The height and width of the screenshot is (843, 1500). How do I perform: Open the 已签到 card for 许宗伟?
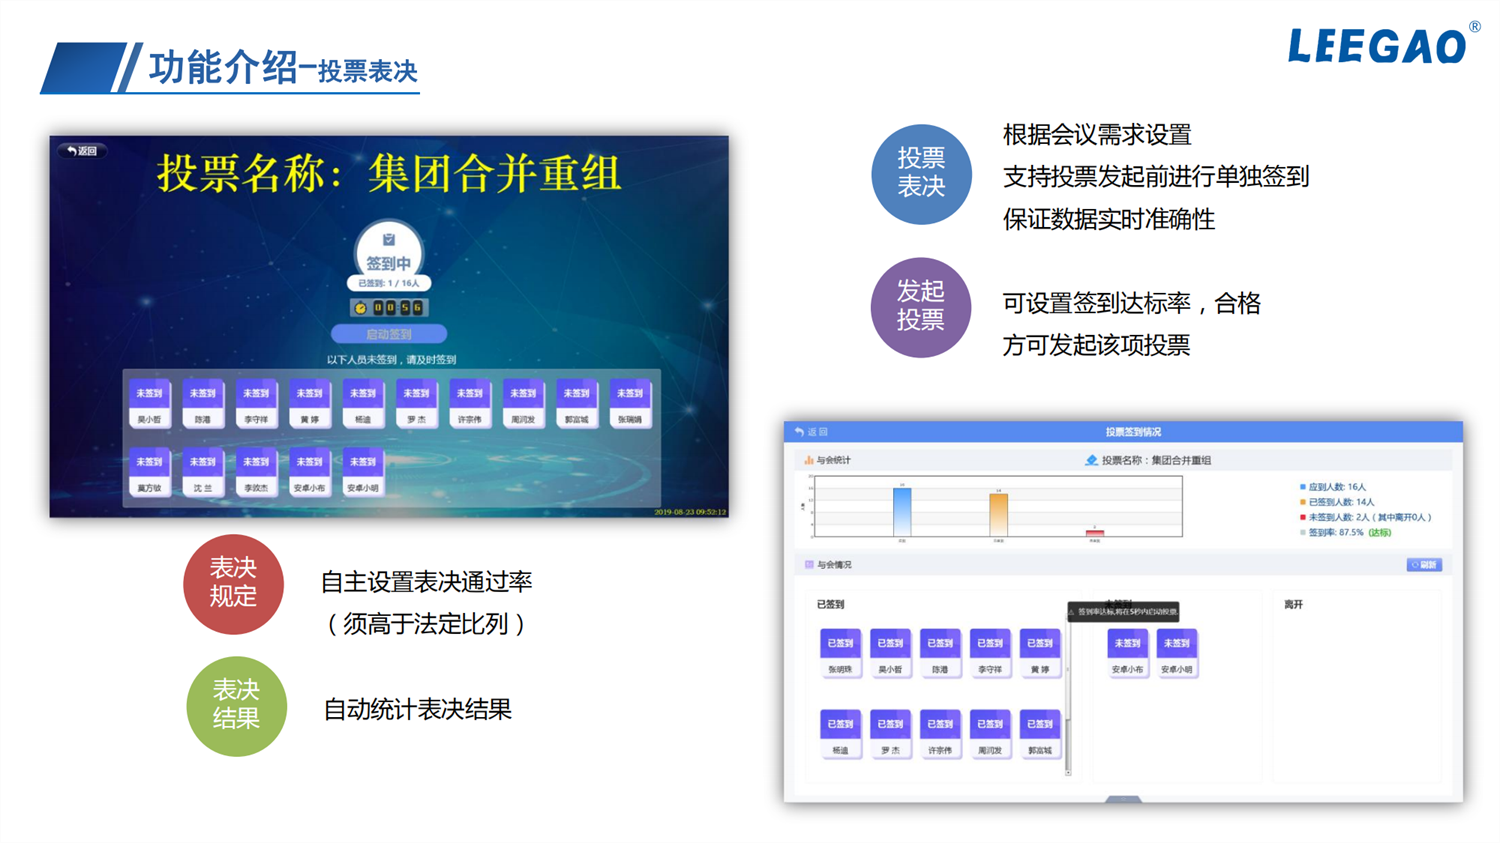(940, 734)
